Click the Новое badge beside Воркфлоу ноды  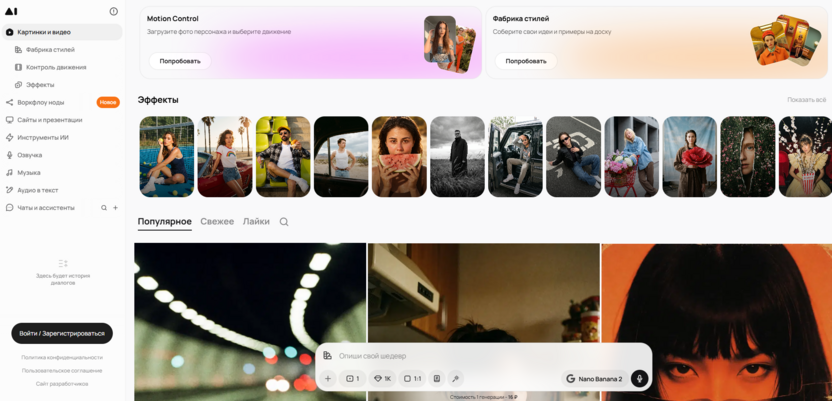coord(108,102)
